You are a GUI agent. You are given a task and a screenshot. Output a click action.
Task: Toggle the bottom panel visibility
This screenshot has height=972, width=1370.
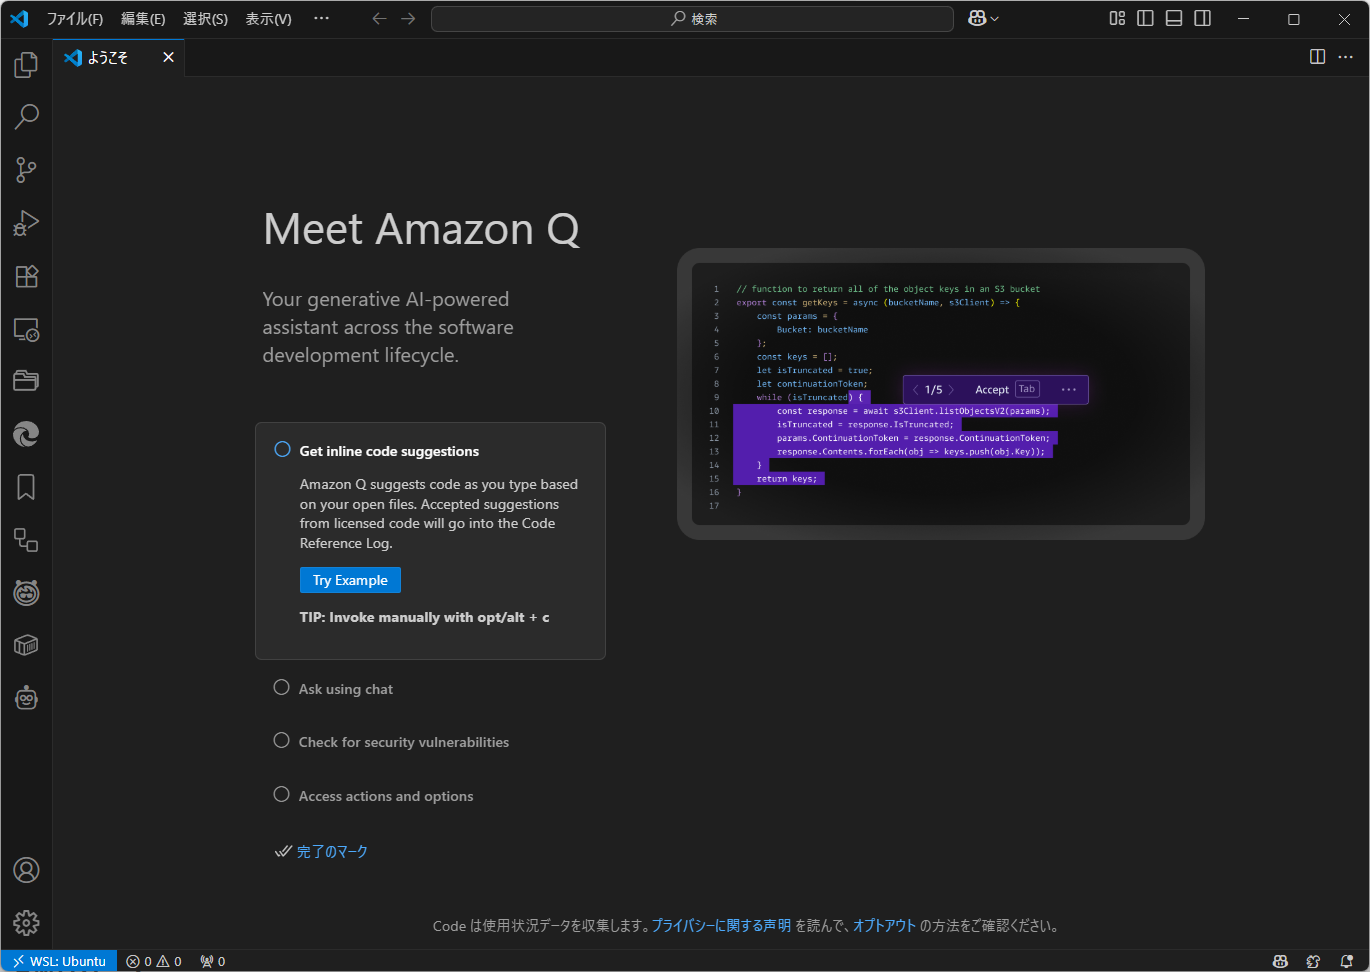(x=1174, y=18)
